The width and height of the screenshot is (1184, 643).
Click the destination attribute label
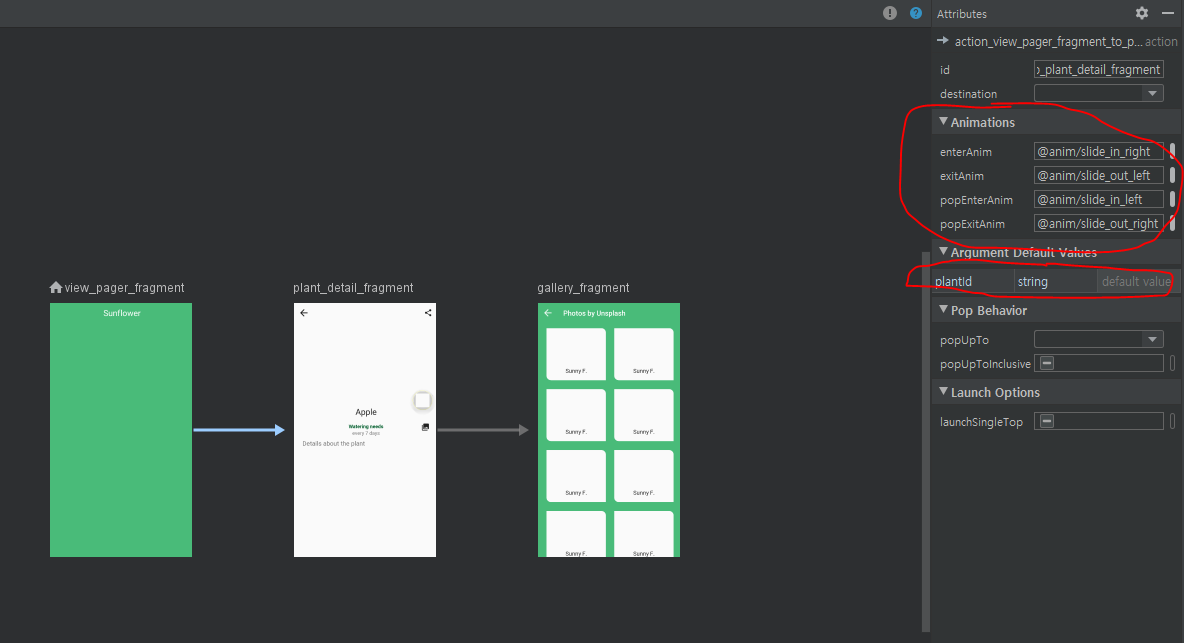click(x=968, y=94)
